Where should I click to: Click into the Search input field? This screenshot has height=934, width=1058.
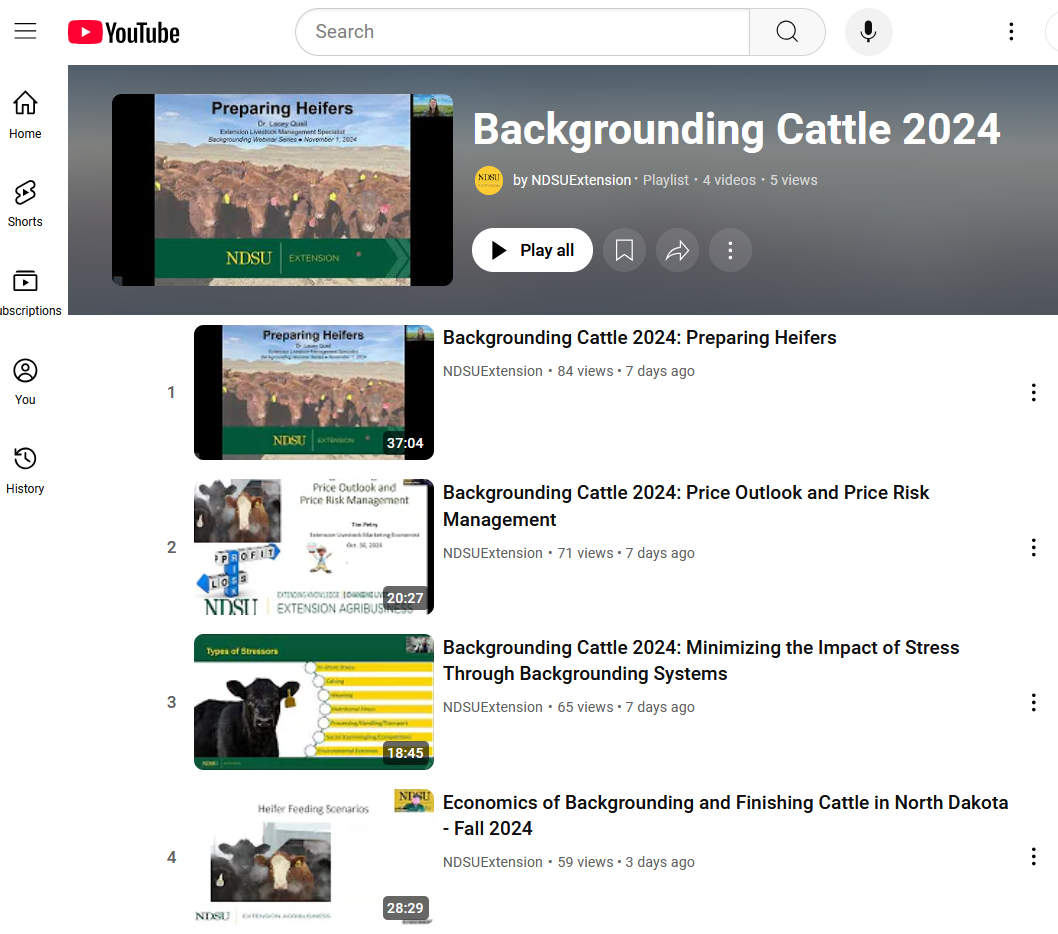[x=522, y=32]
